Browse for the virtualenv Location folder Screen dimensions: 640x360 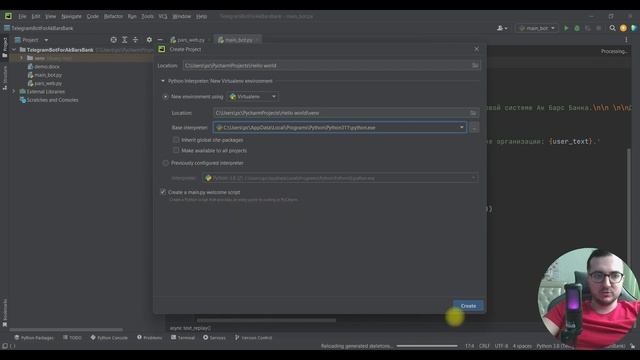(x=473, y=113)
